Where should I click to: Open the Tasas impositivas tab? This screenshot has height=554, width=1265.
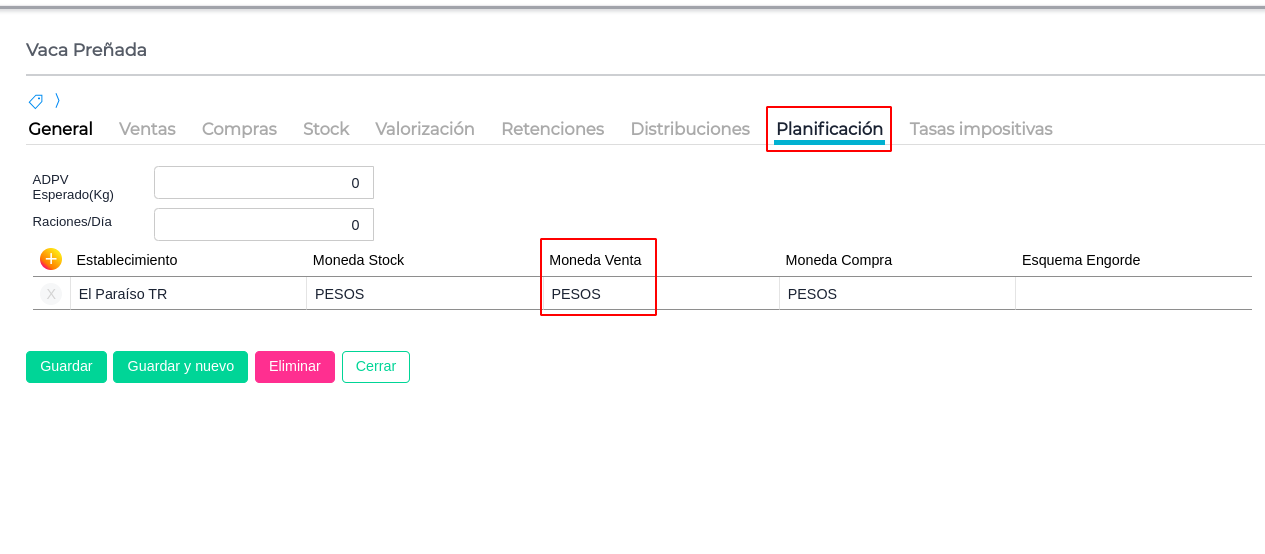pos(981,129)
